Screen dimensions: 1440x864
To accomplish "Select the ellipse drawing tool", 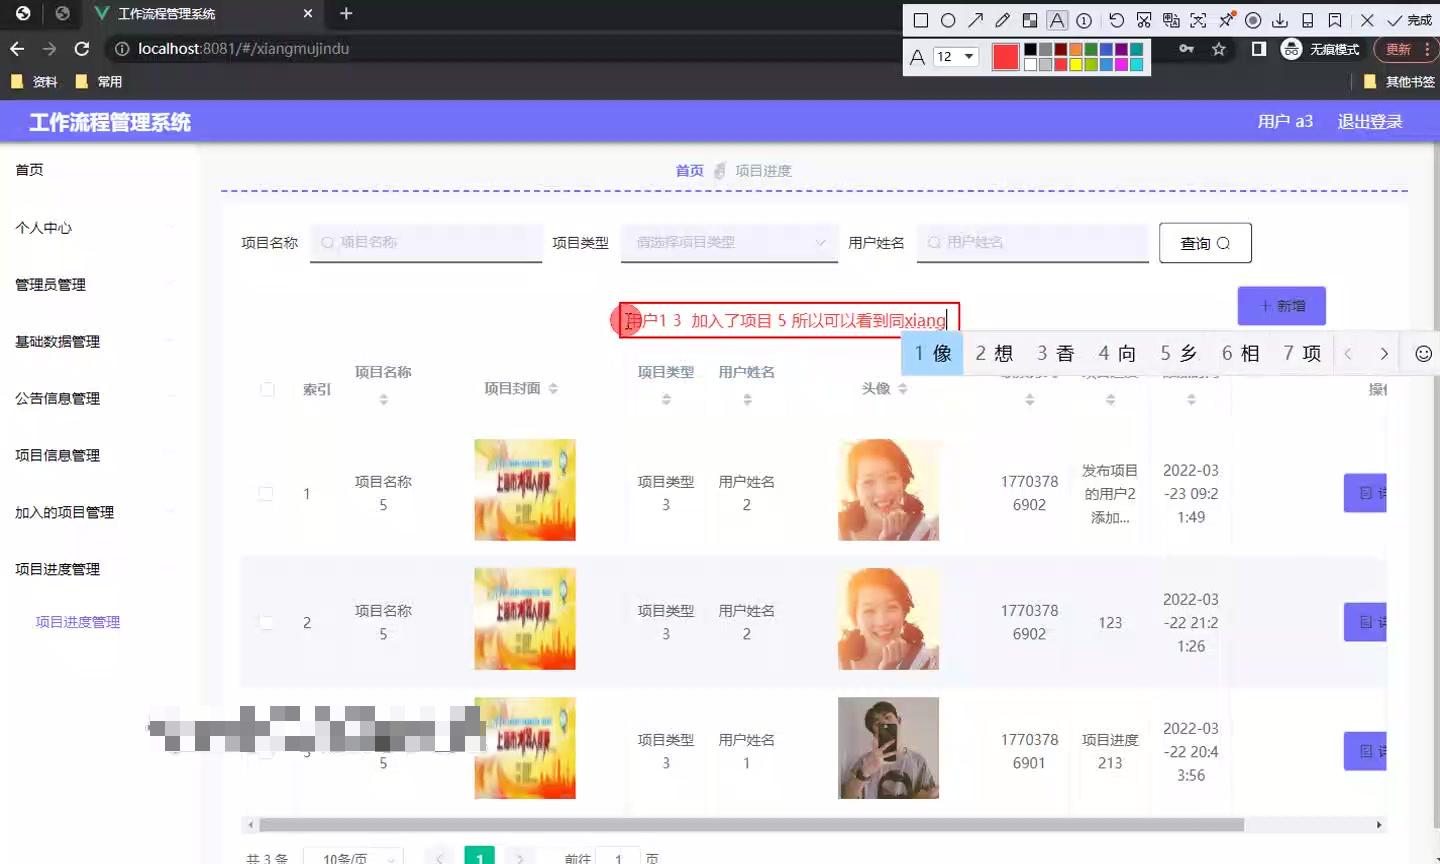I will (948, 18).
